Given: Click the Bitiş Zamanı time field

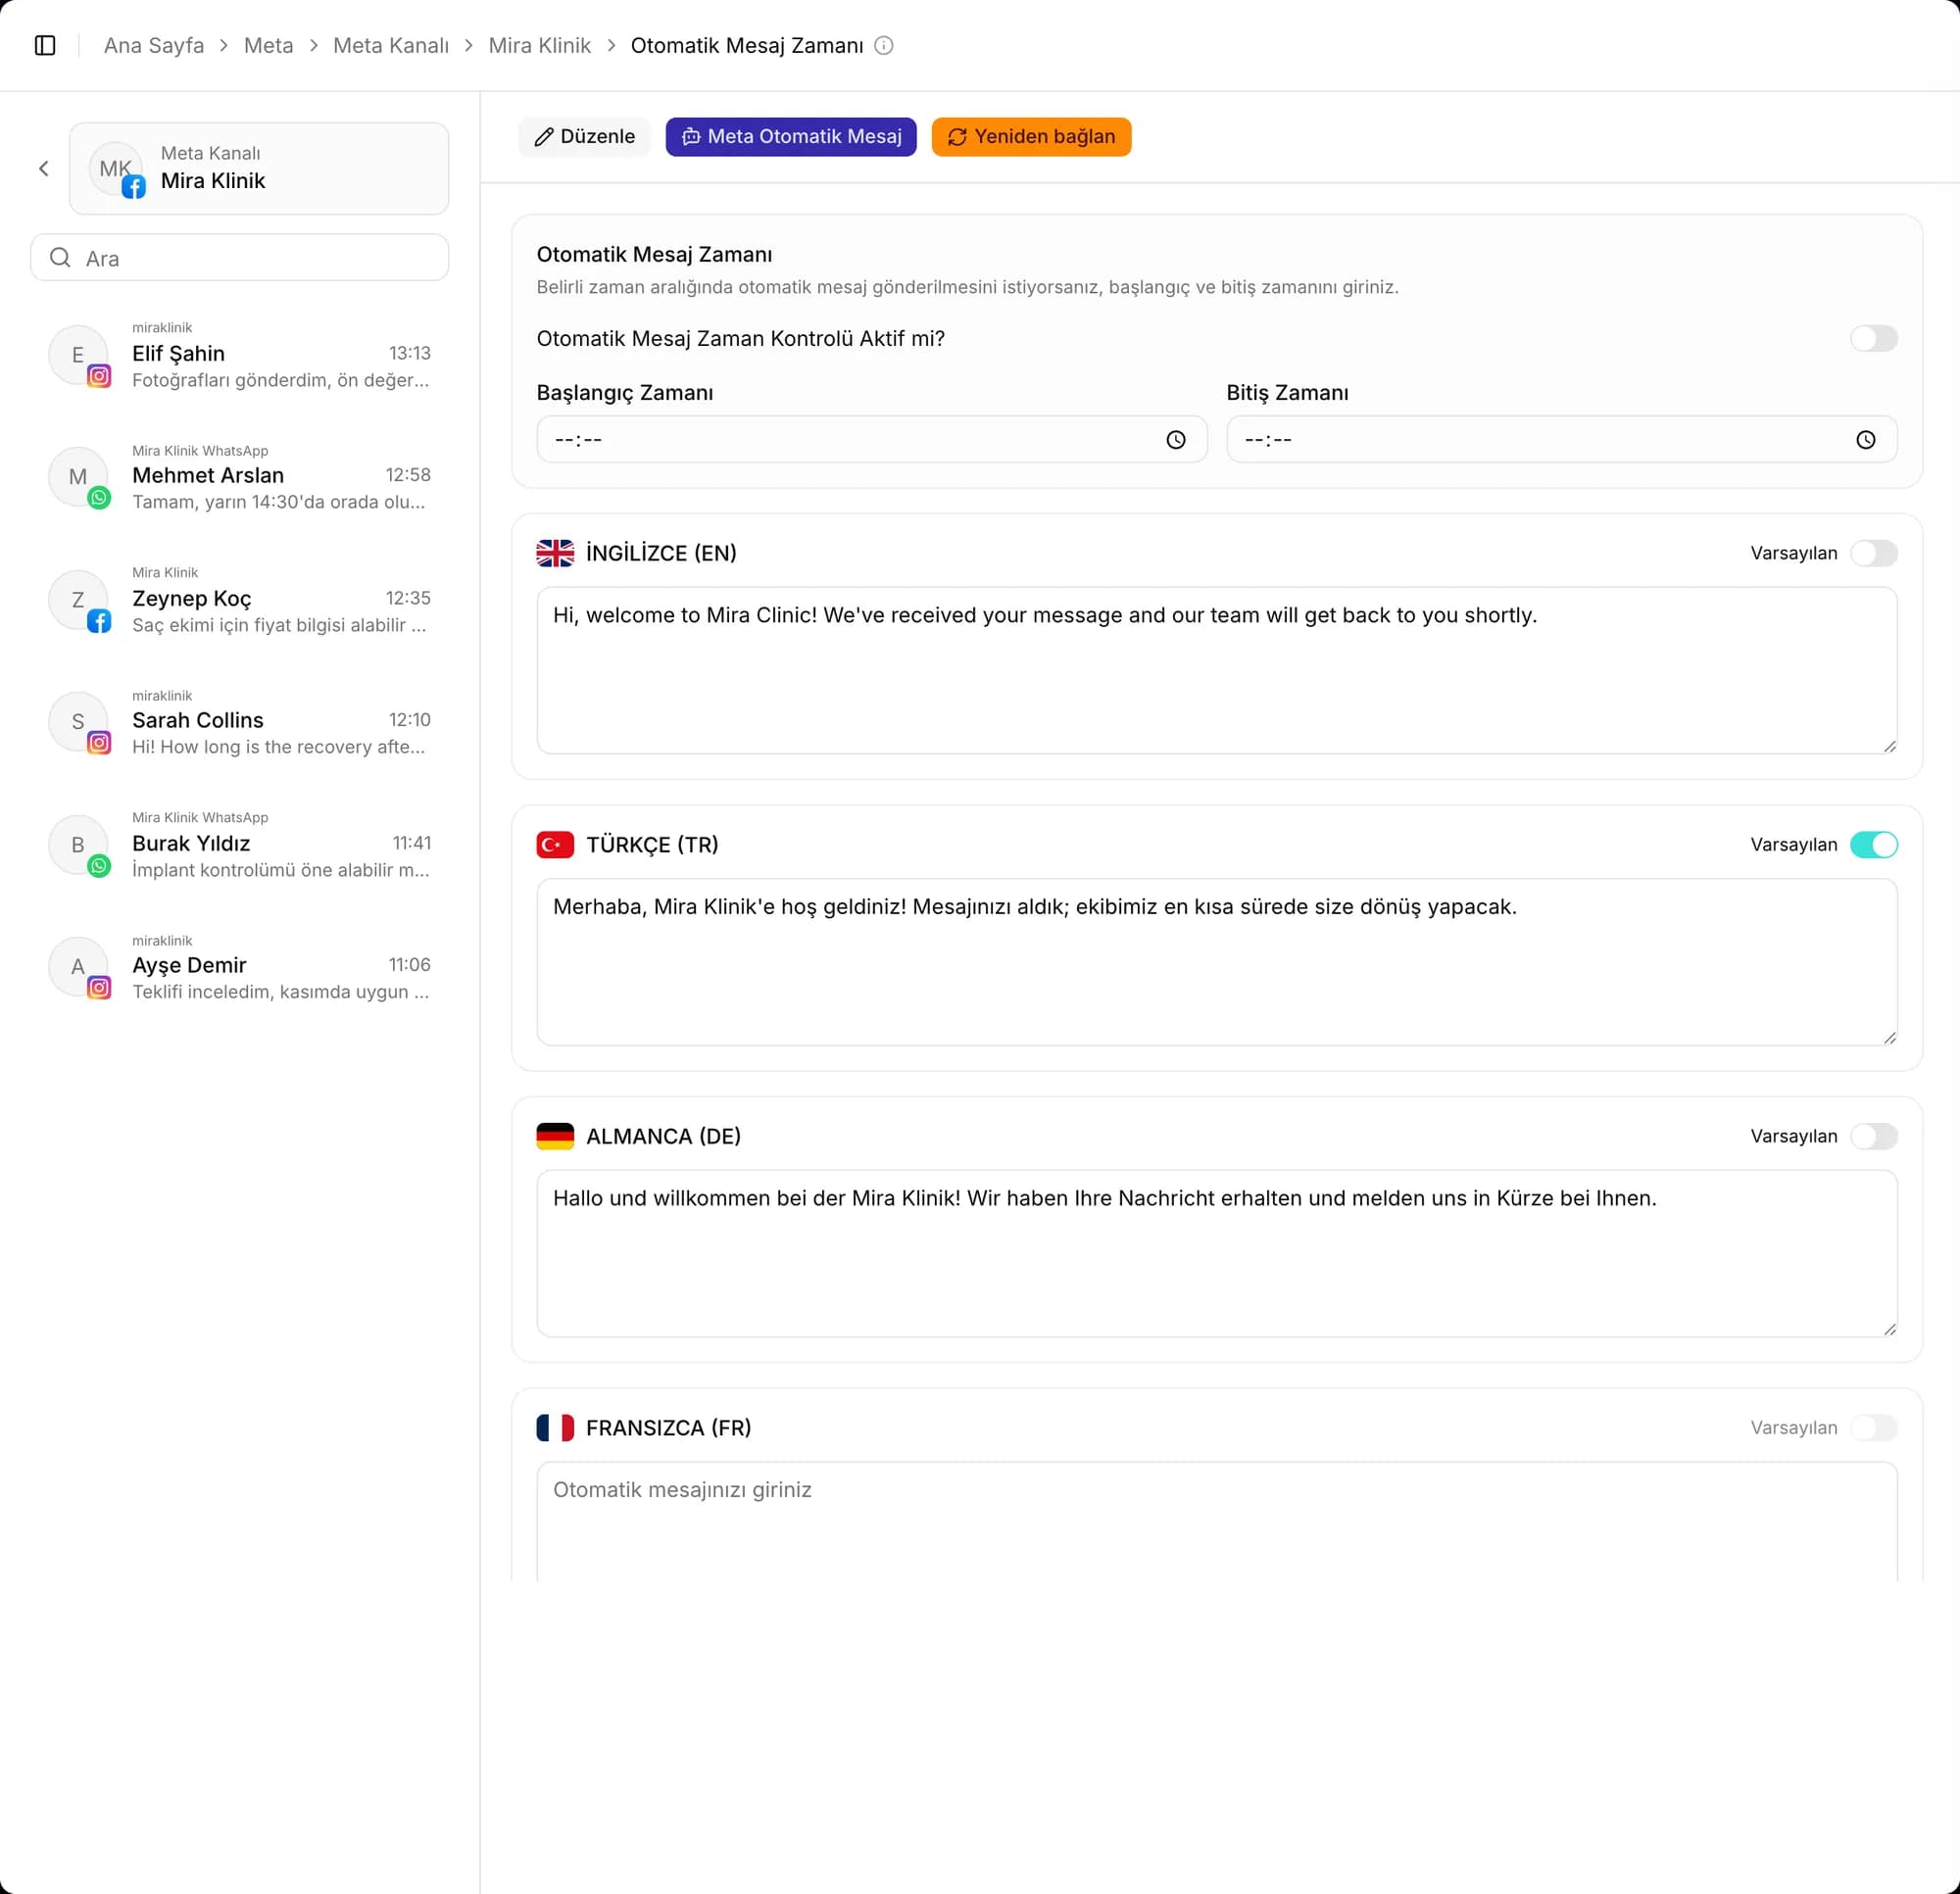Looking at the screenshot, I should point(1562,440).
